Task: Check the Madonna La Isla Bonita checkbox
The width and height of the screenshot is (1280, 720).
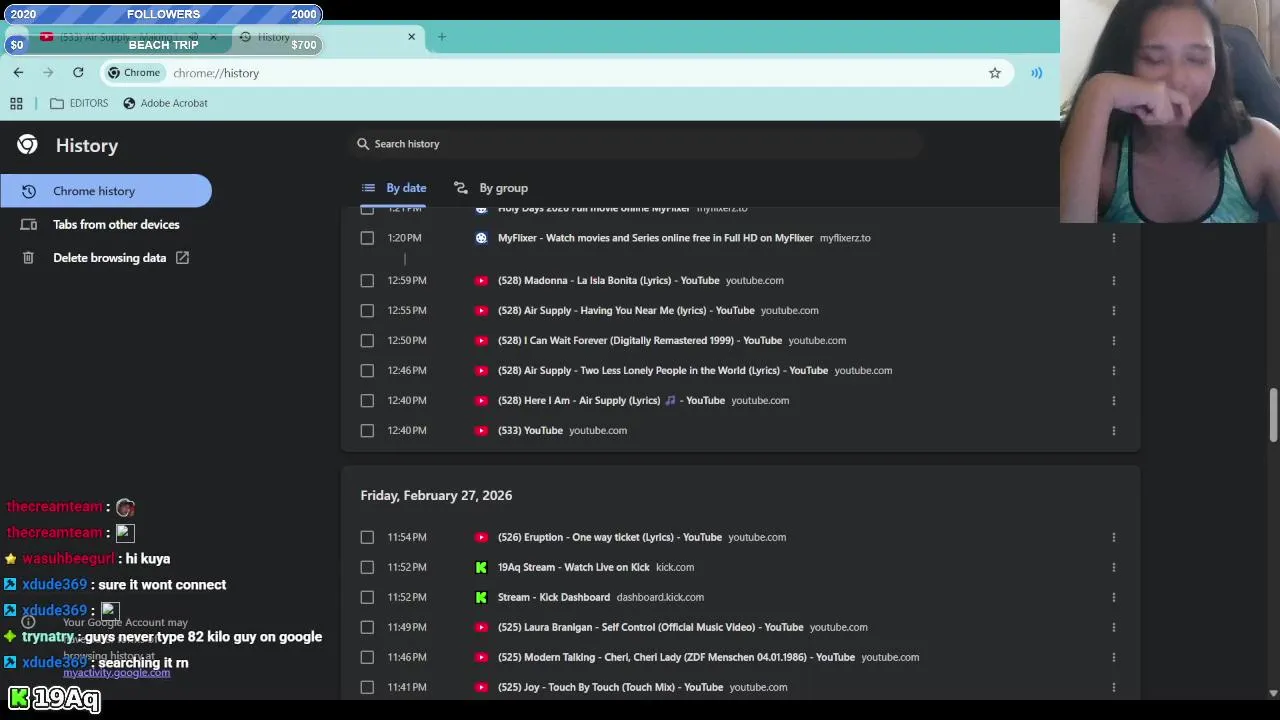Action: click(x=367, y=281)
